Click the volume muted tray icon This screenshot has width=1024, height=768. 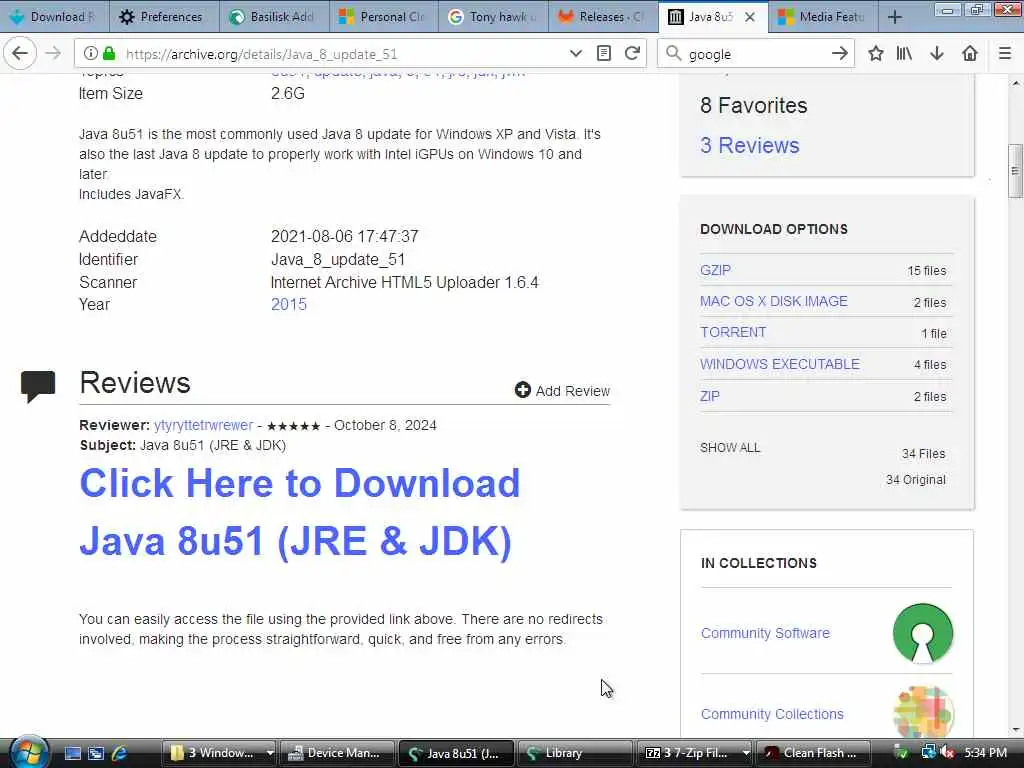[x=948, y=753]
